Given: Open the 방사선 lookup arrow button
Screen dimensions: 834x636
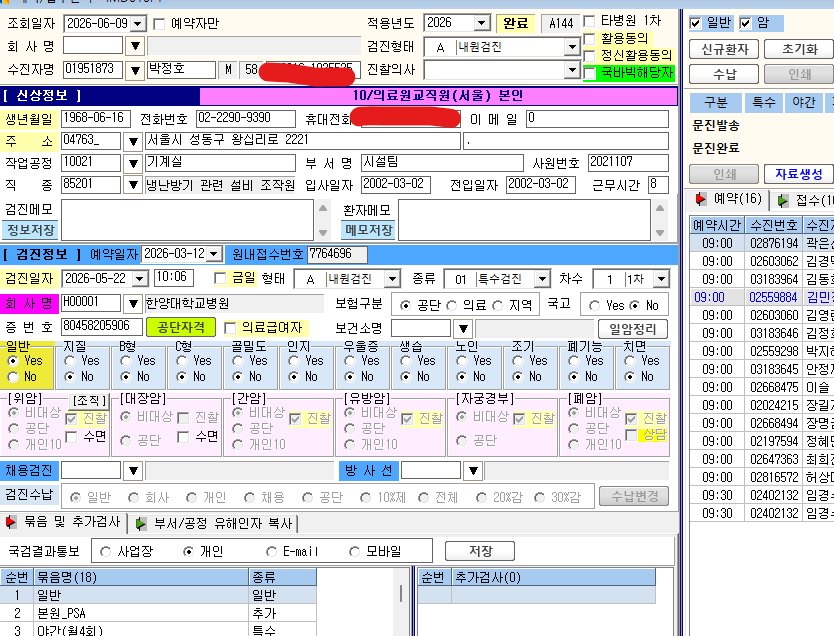Looking at the screenshot, I should (x=473, y=471).
